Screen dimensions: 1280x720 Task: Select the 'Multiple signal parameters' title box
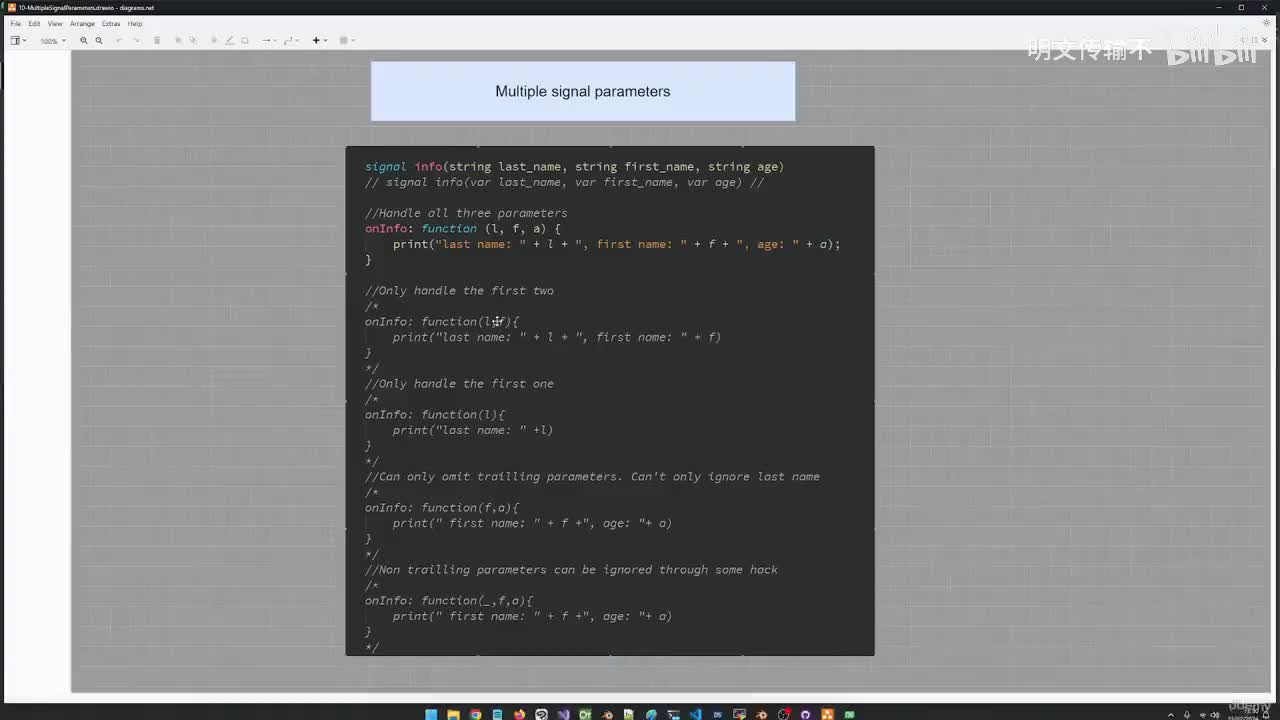click(x=583, y=91)
